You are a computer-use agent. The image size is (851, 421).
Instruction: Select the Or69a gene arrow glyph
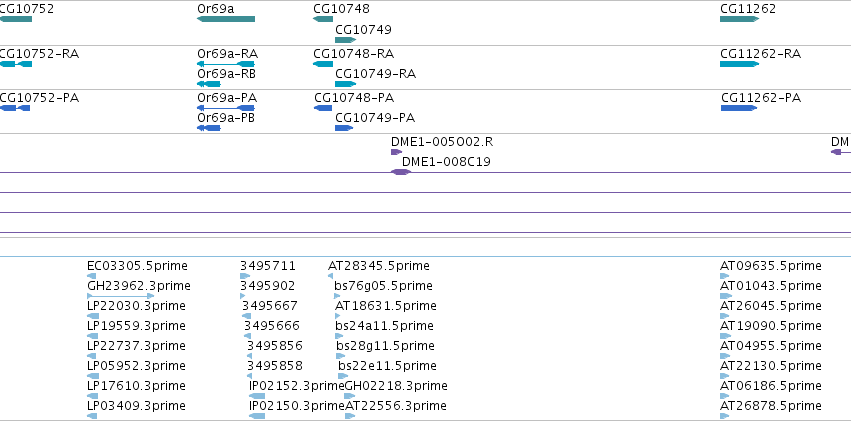click(x=226, y=19)
